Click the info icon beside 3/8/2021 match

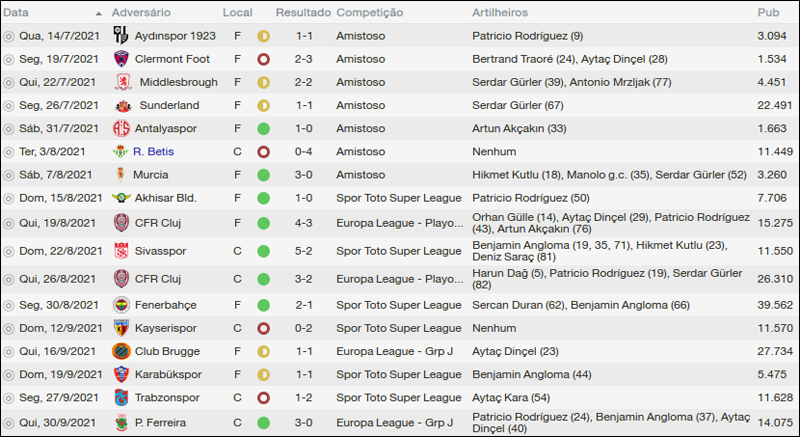9,152
